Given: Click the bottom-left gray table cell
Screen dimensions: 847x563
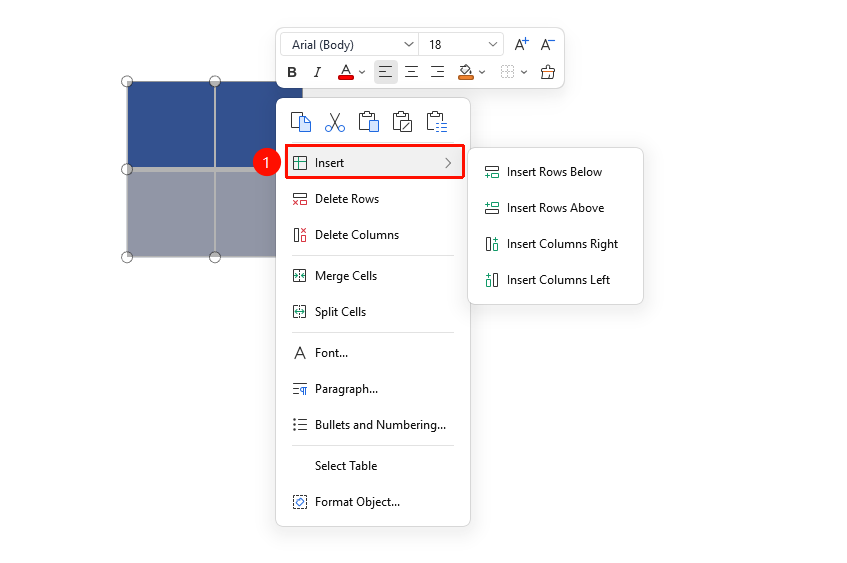Looking at the screenshot, I should pos(171,214).
